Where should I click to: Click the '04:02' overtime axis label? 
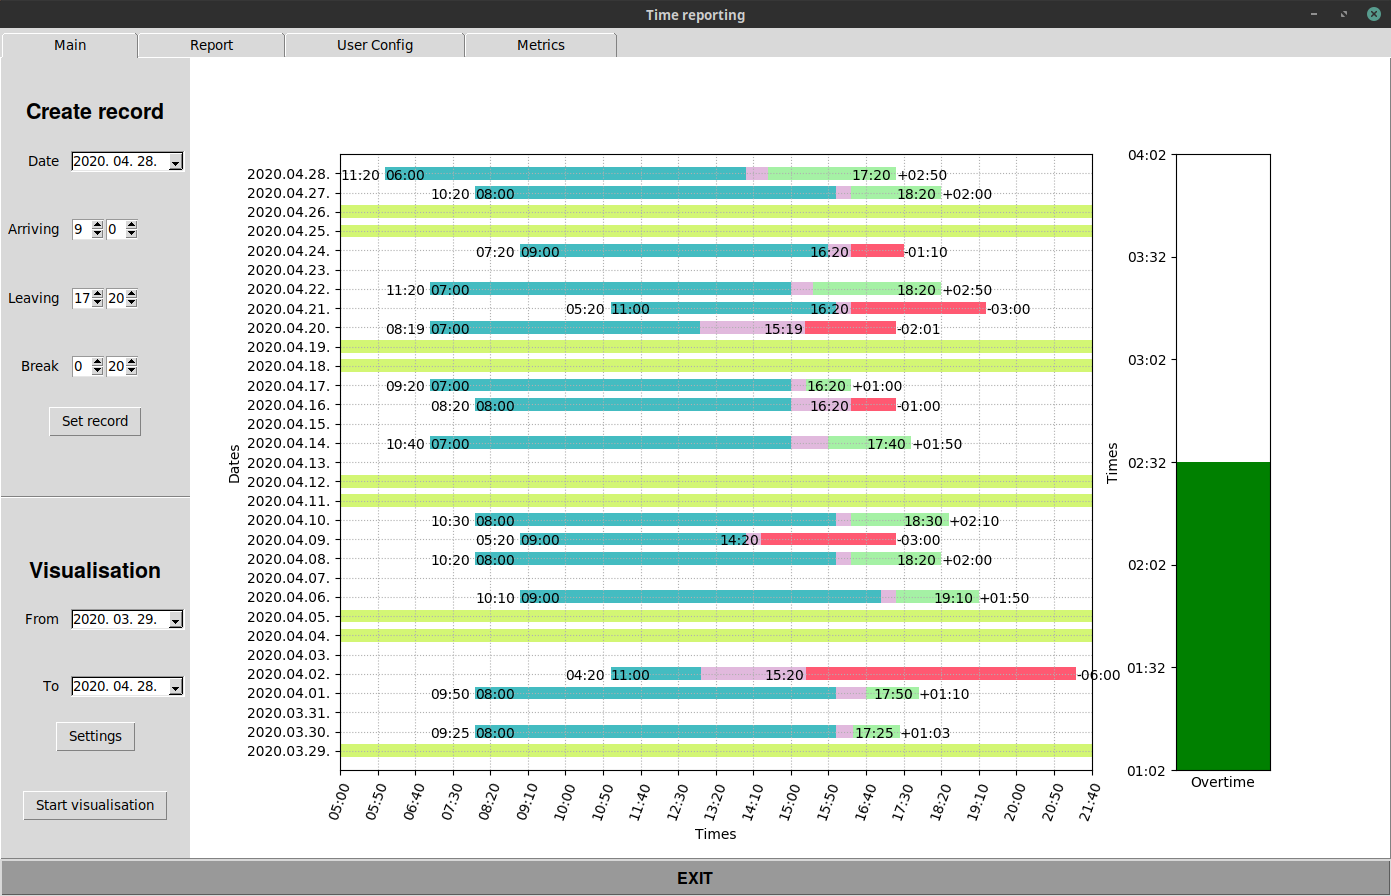(1147, 155)
